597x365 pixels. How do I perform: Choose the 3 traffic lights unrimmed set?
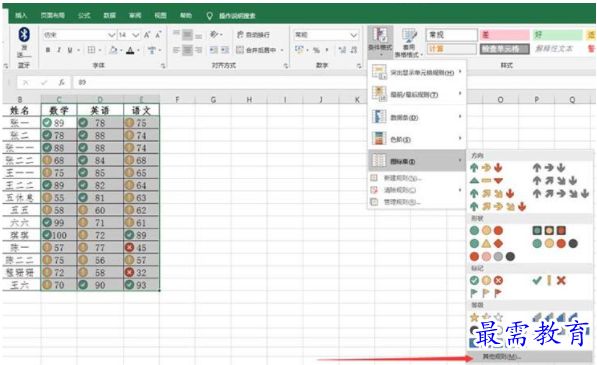click(x=486, y=230)
